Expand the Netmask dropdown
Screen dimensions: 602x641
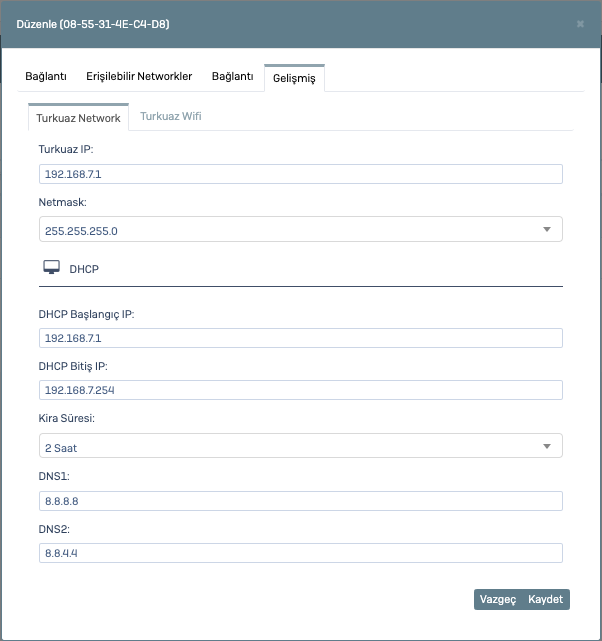pyautogui.click(x=301, y=229)
